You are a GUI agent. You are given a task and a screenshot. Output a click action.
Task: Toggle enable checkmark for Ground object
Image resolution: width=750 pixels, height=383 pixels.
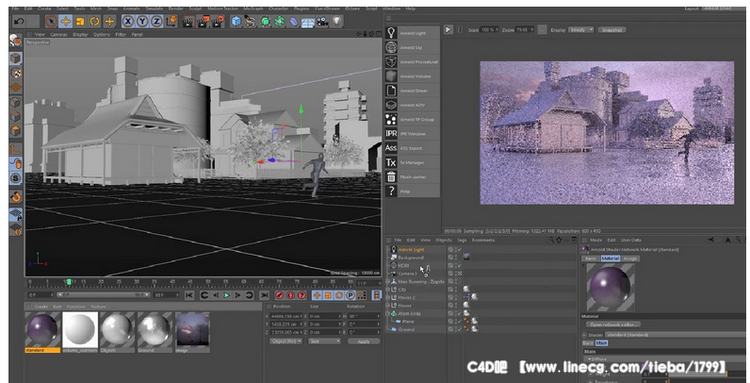tap(459, 329)
